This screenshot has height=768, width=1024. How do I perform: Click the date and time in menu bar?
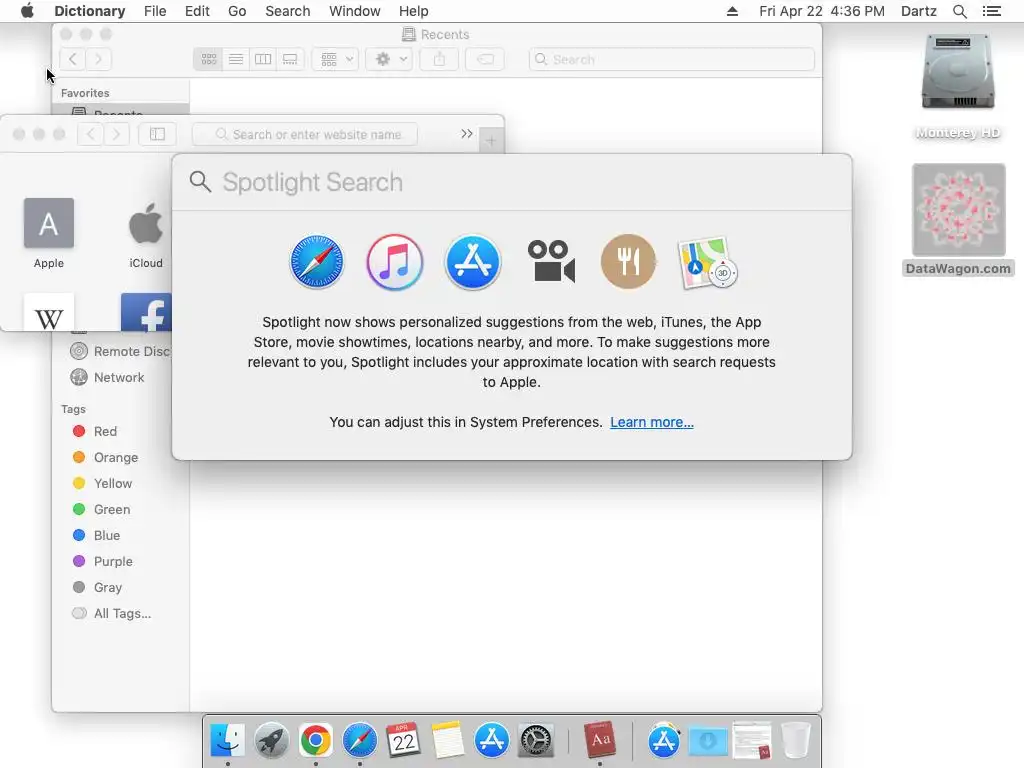click(822, 11)
